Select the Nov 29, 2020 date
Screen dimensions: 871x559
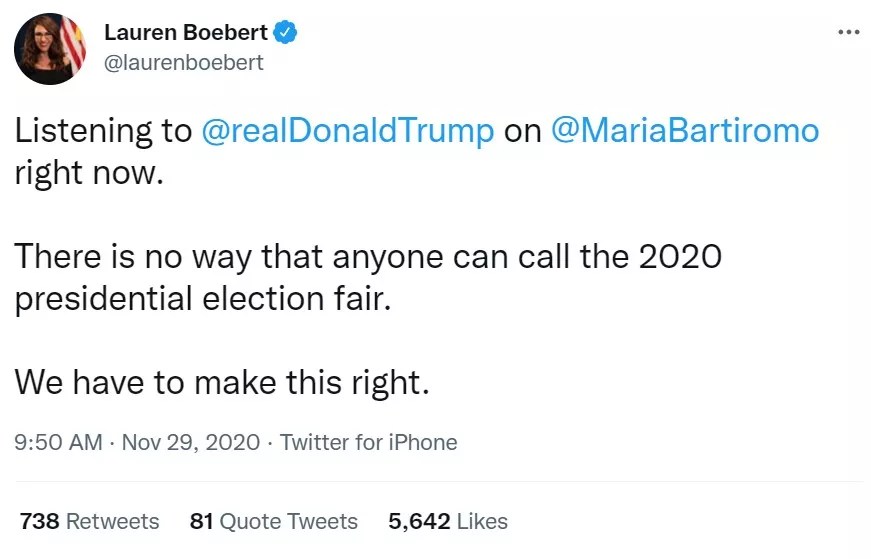[x=190, y=442]
